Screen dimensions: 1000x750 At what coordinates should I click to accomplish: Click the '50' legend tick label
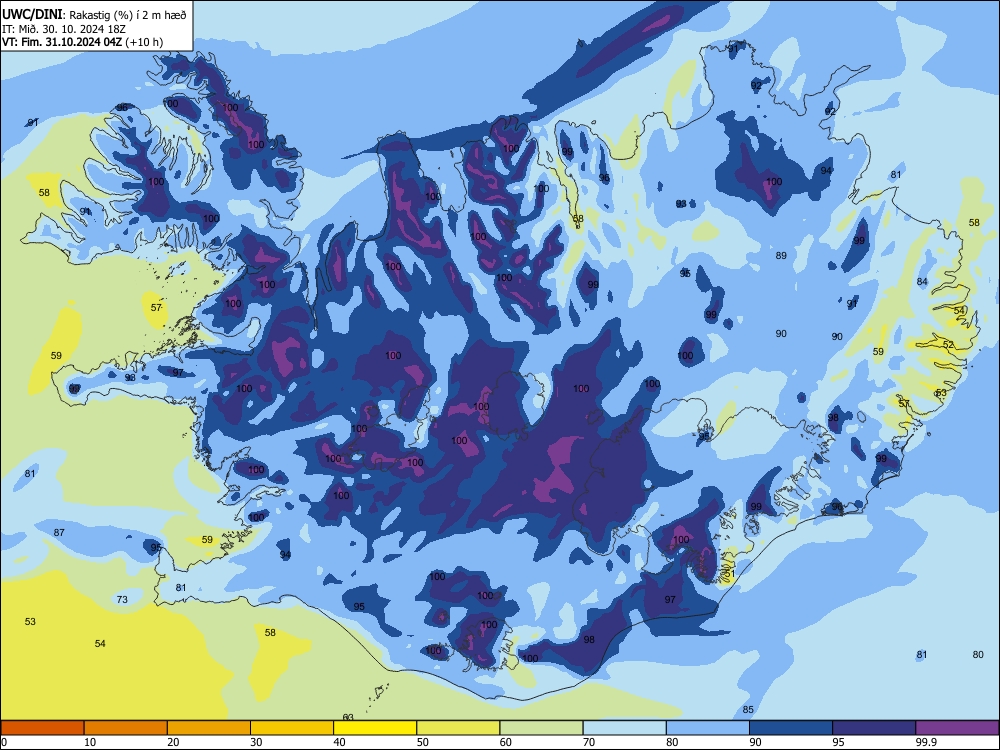[x=422, y=742]
